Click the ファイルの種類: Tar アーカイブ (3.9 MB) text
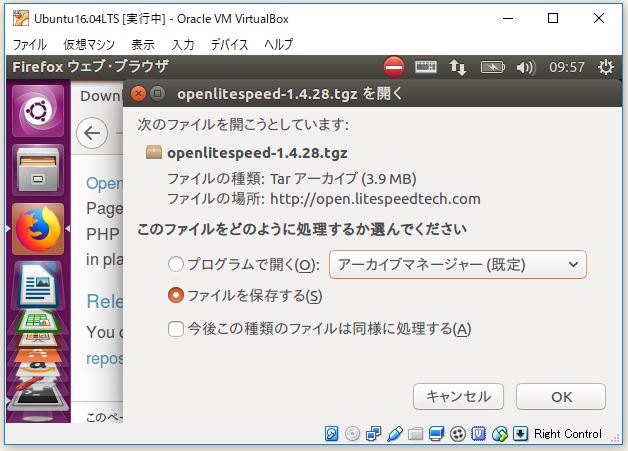Viewport: 628px width, 451px height. [x=292, y=179]
